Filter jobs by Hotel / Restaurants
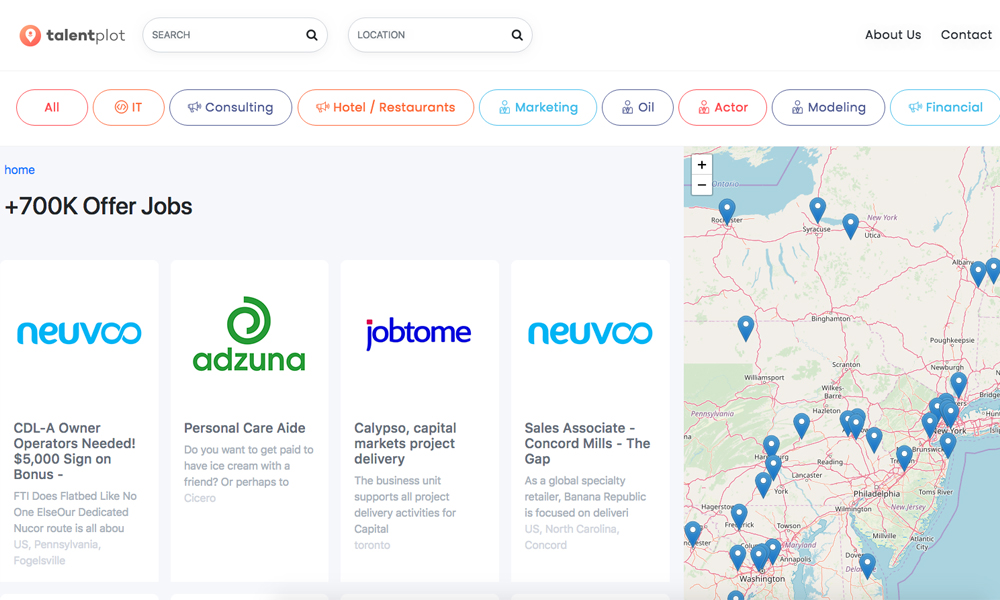Viewport: 1000px width, 600px height. click(385, 108)
